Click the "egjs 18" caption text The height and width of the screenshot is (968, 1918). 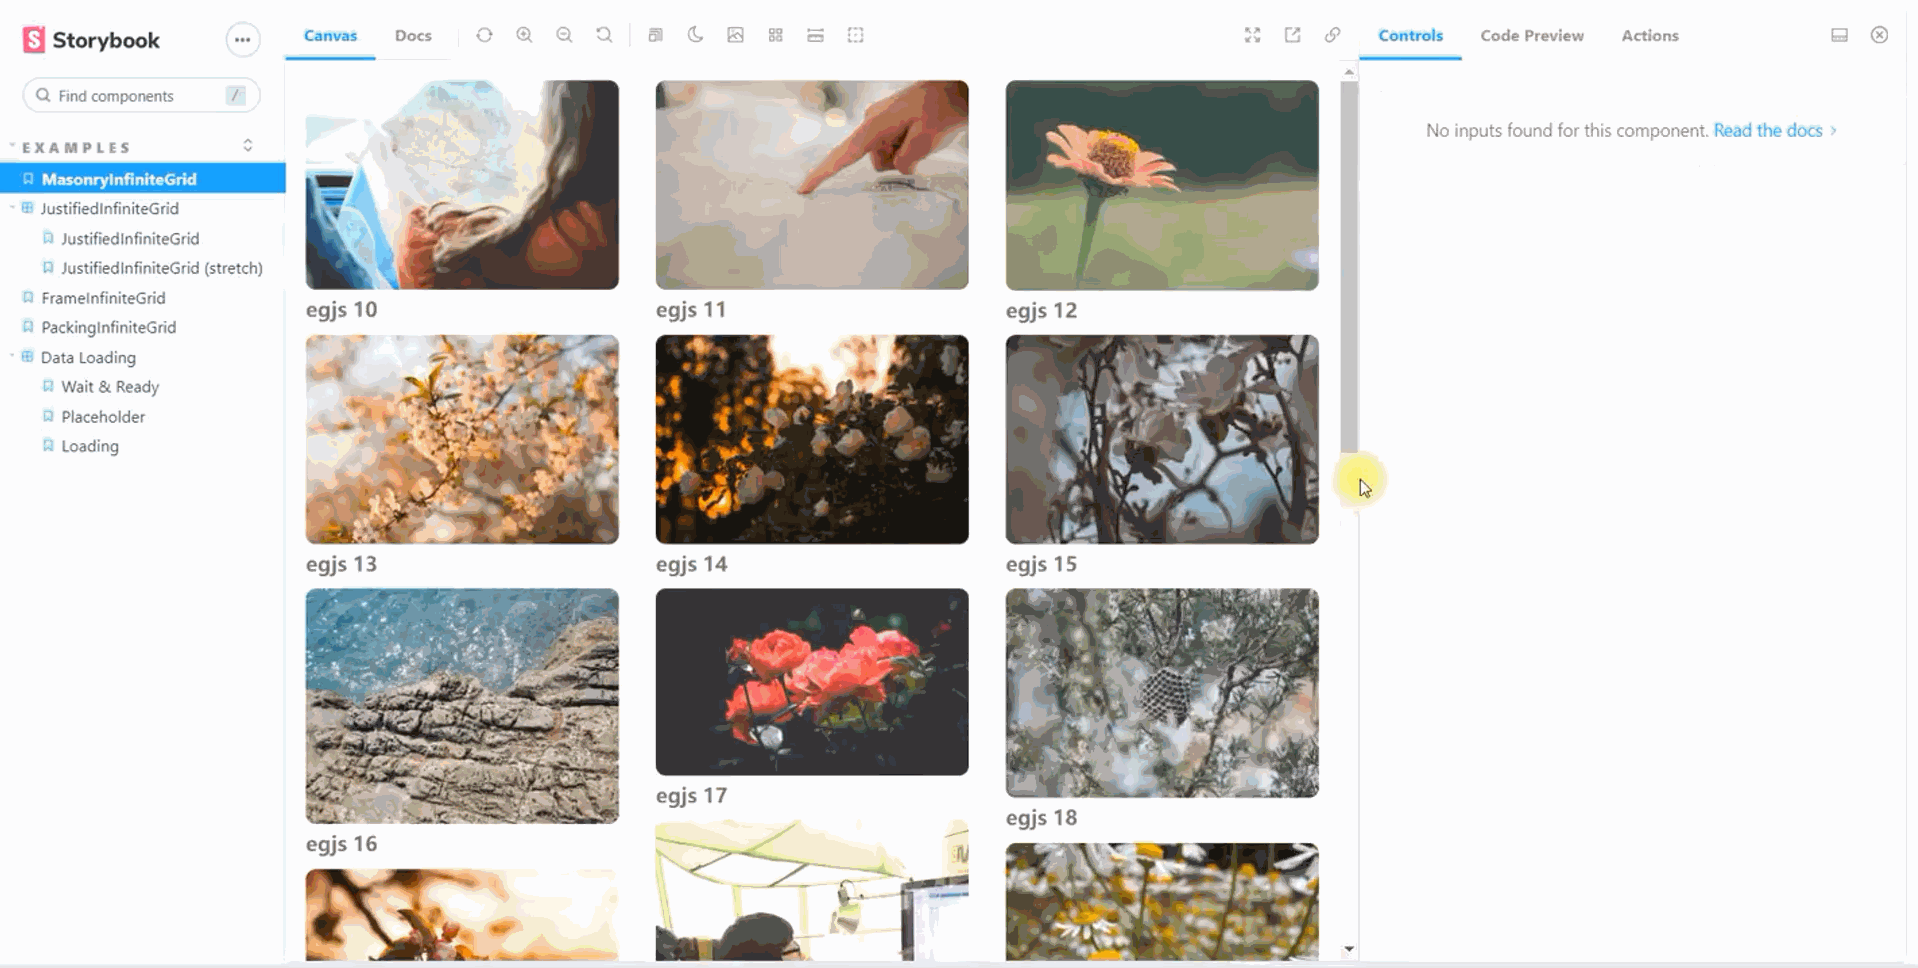click(1042, 818)
